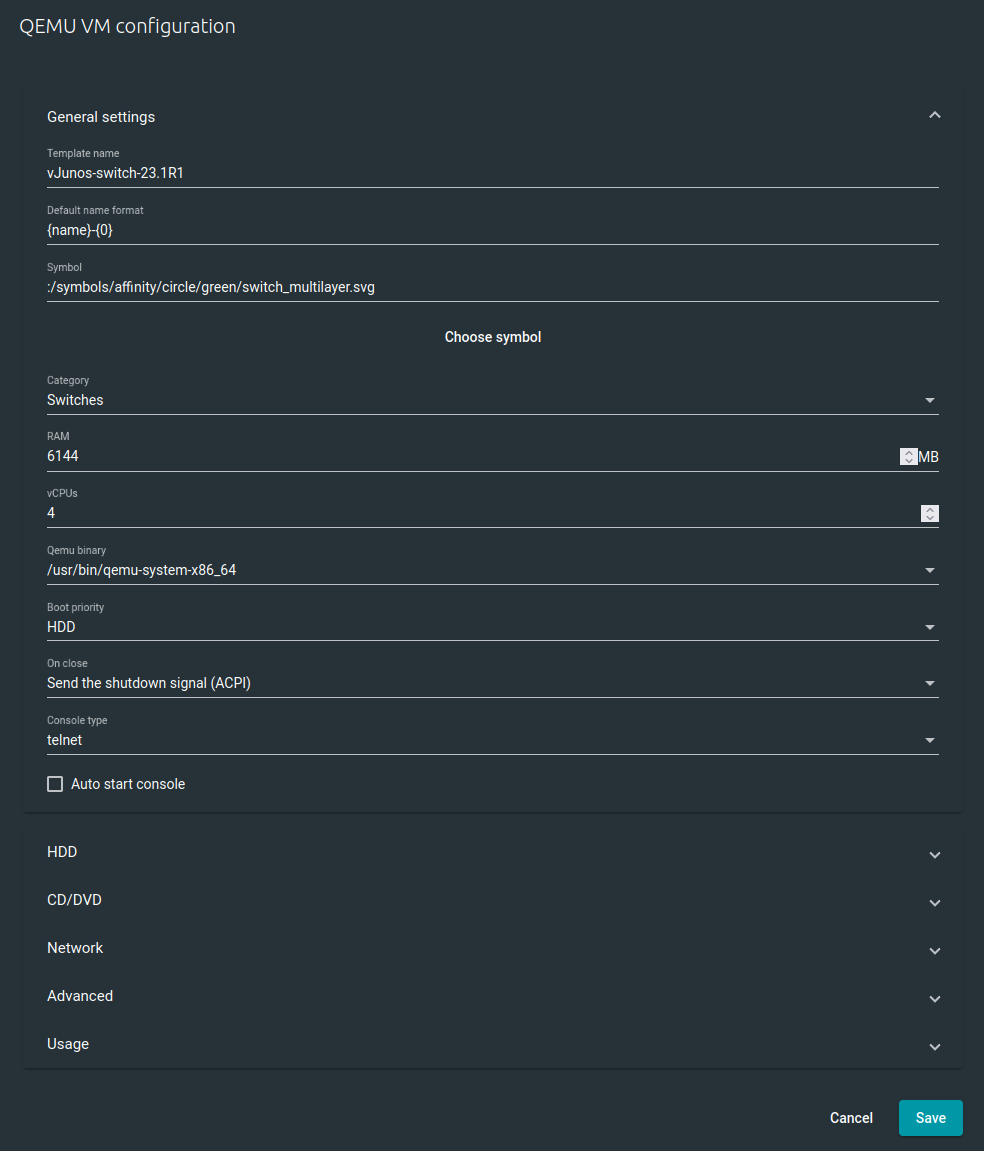Open the Qemu binary dropdown

coord(493,570)
